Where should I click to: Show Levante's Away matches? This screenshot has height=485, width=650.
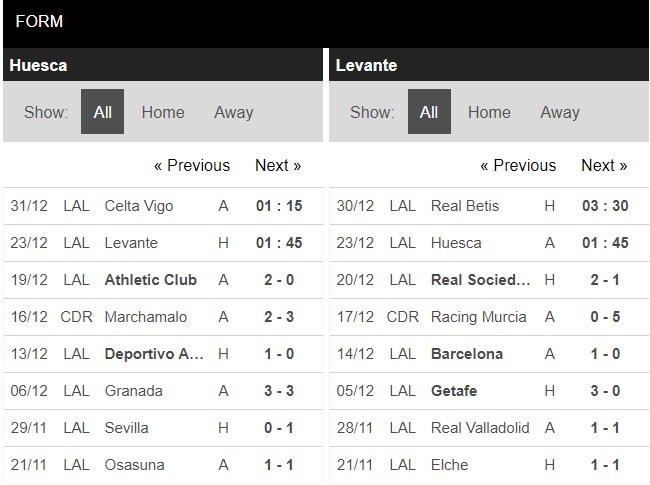(560, 112)
